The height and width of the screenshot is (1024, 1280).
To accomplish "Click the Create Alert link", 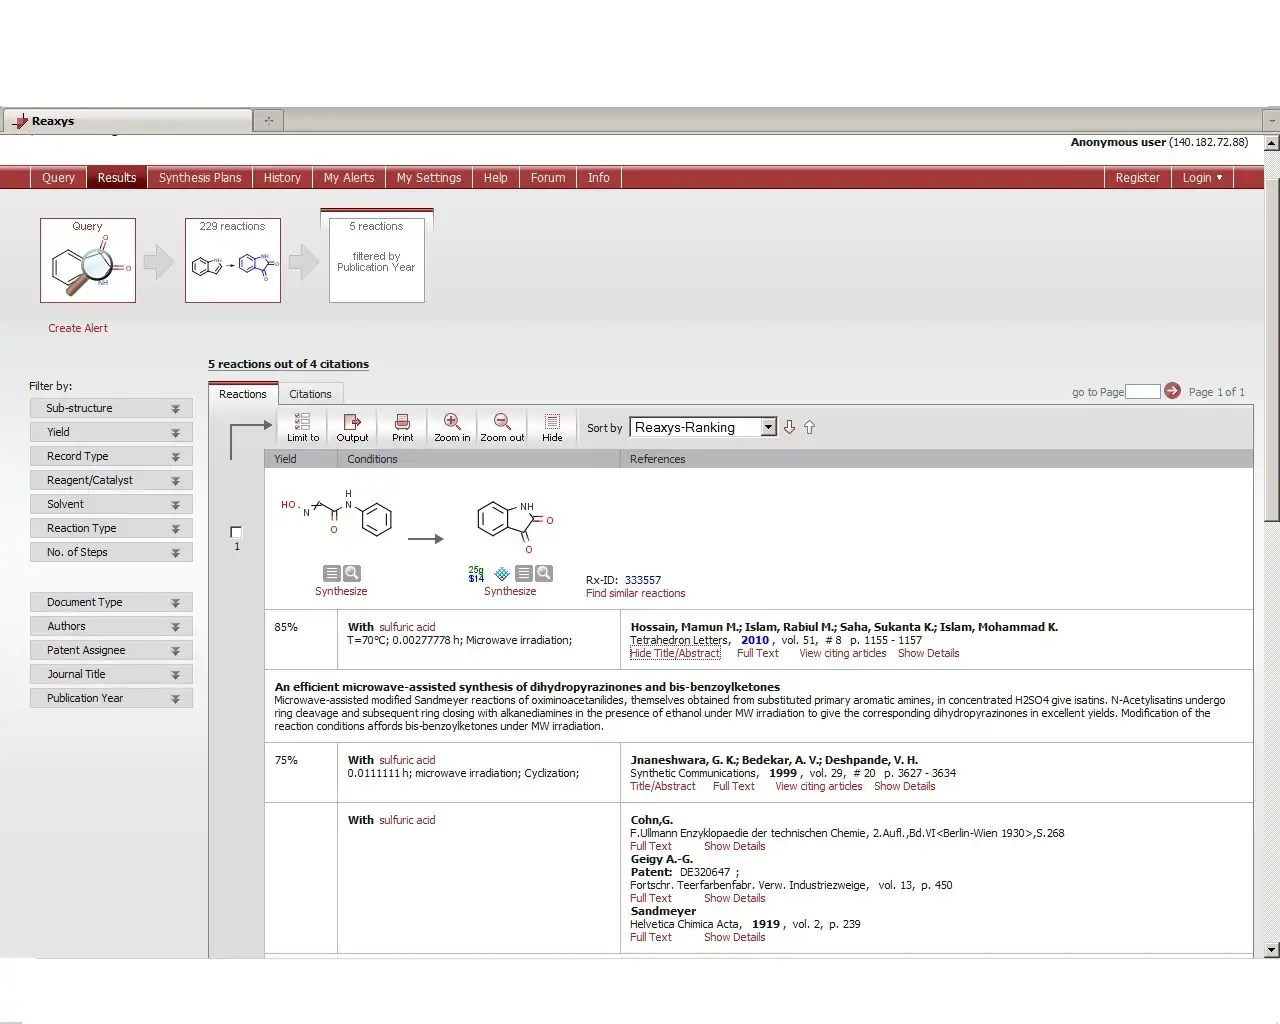I will [78, 328].
